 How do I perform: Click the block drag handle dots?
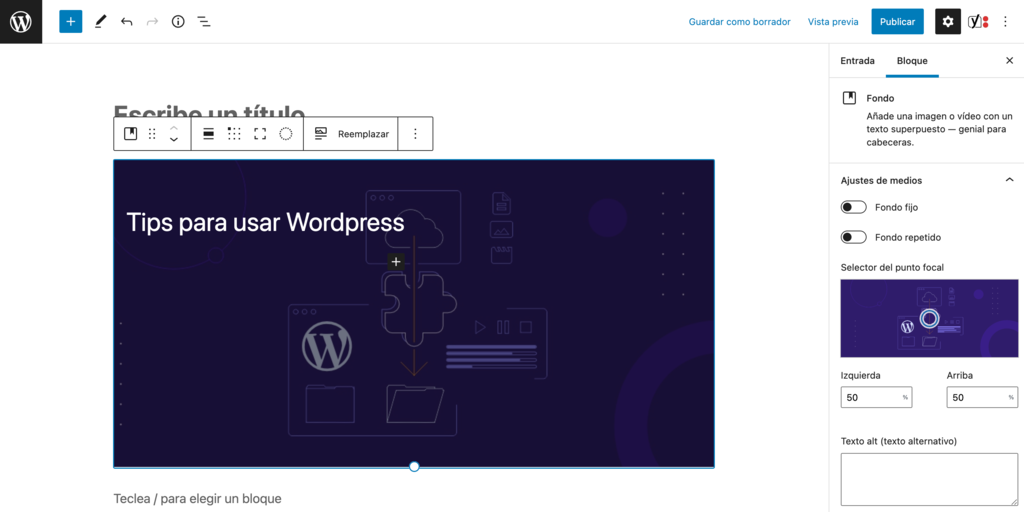pos(152,134)
